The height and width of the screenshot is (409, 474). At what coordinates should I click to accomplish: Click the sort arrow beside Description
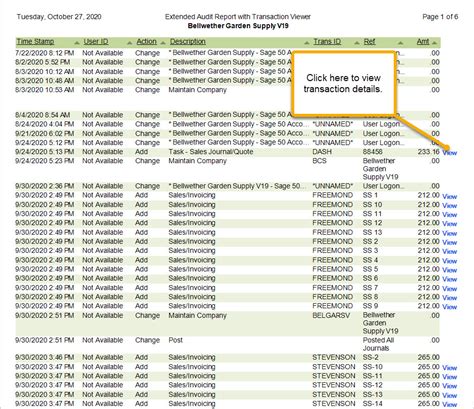(307, 43)
